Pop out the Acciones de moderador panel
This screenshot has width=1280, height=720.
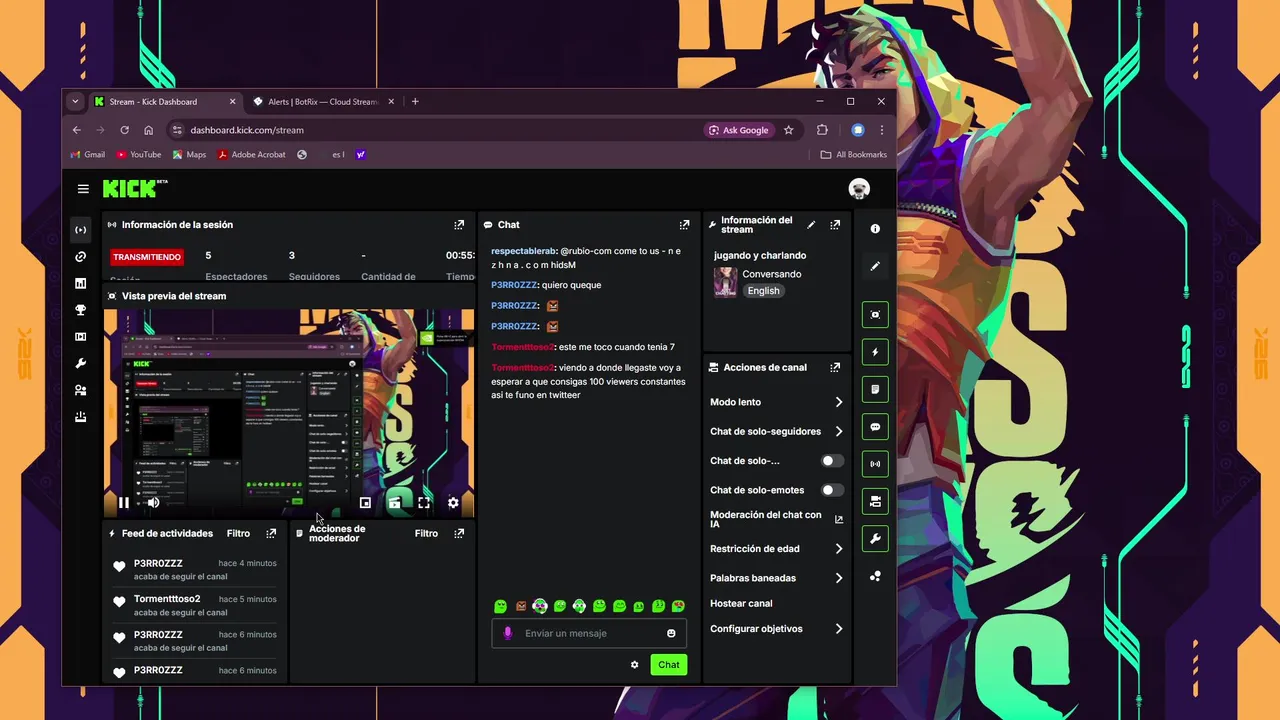459,534
